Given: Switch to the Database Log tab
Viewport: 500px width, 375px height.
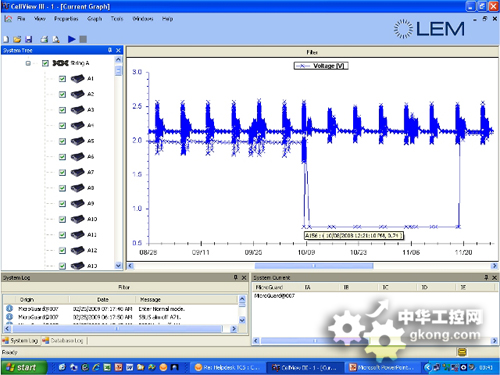Looking at the screenshot, I should (x=63, y=340).
